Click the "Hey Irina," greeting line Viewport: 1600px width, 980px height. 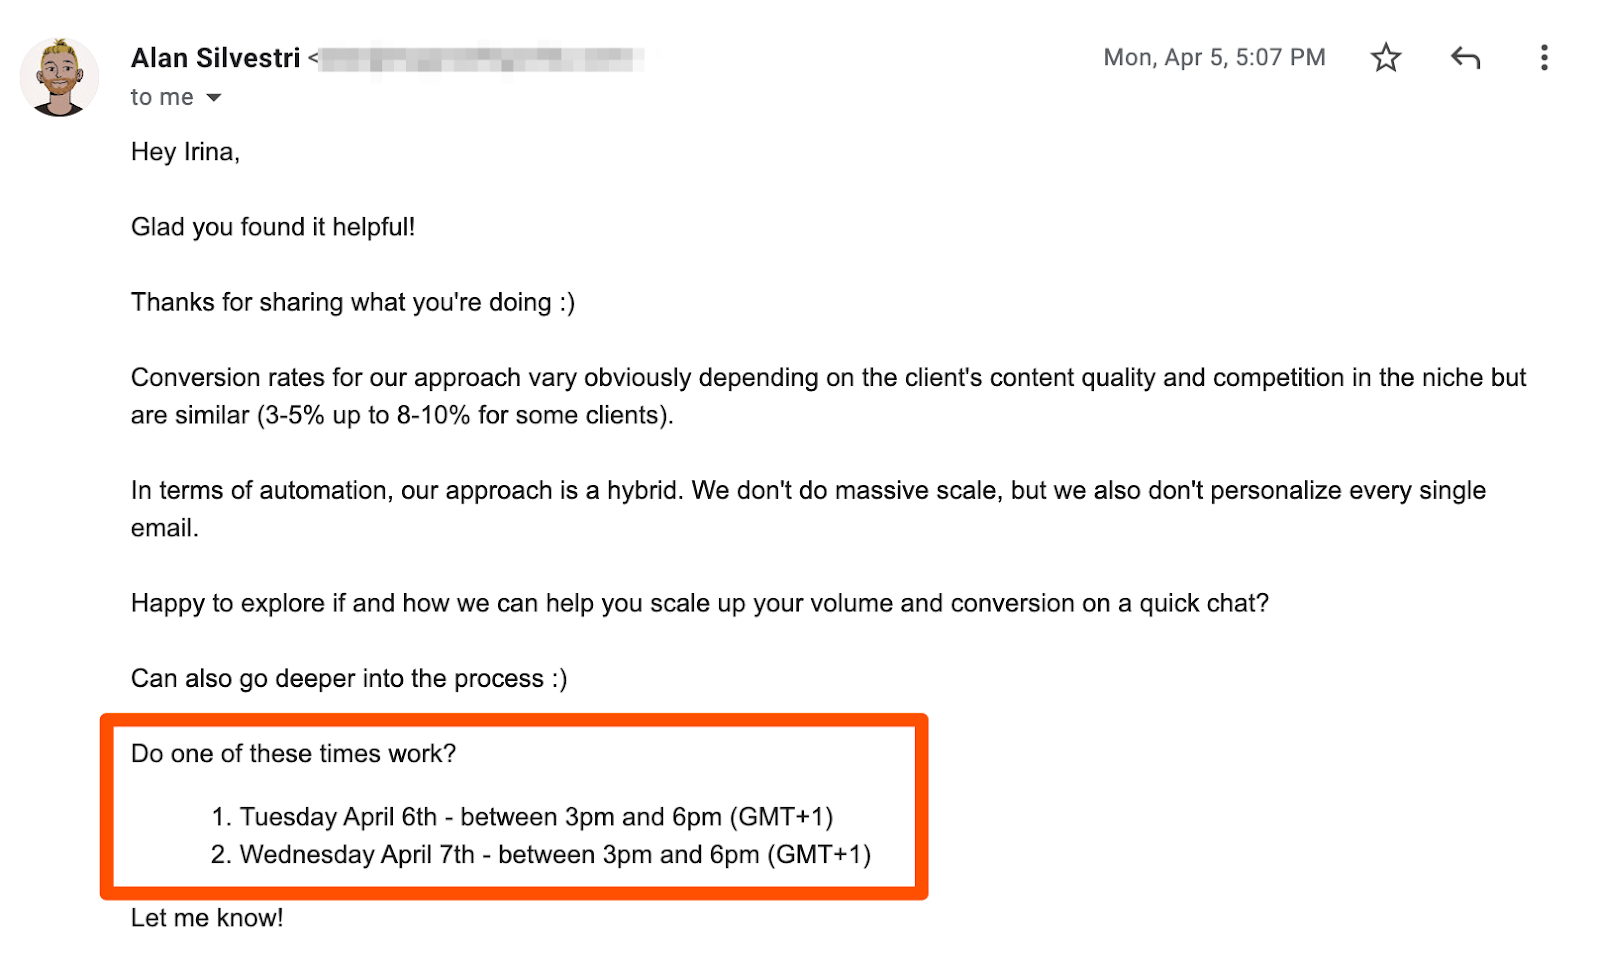coord(185,152)
